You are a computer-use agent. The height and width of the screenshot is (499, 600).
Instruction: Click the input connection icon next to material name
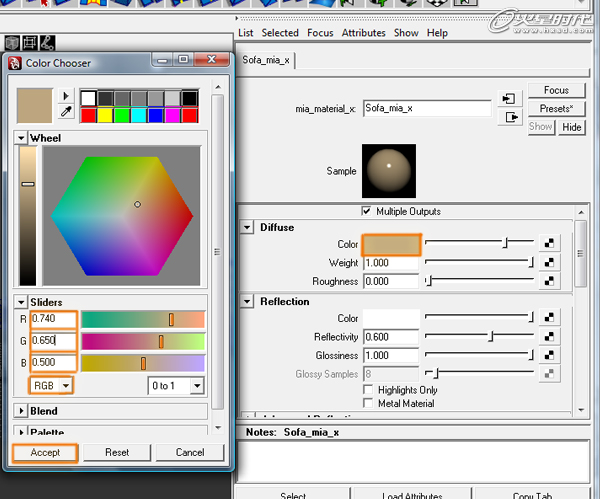coord(510,99)
